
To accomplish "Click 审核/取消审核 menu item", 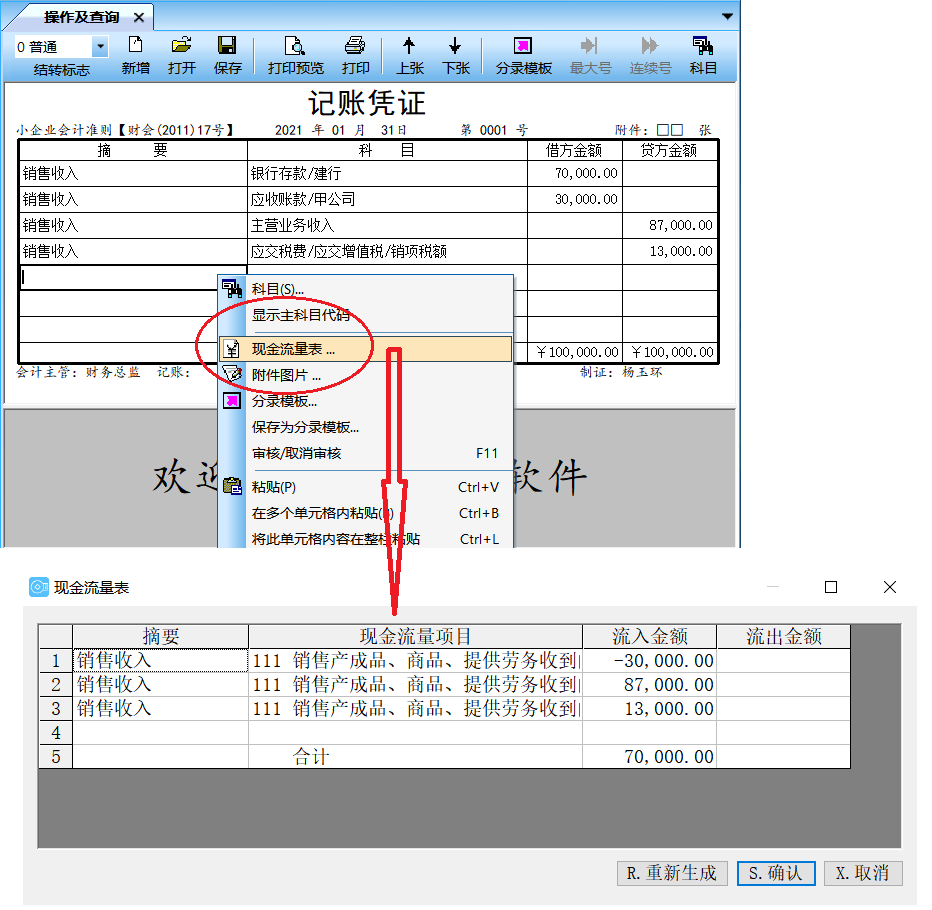I will tap(296, 453).
